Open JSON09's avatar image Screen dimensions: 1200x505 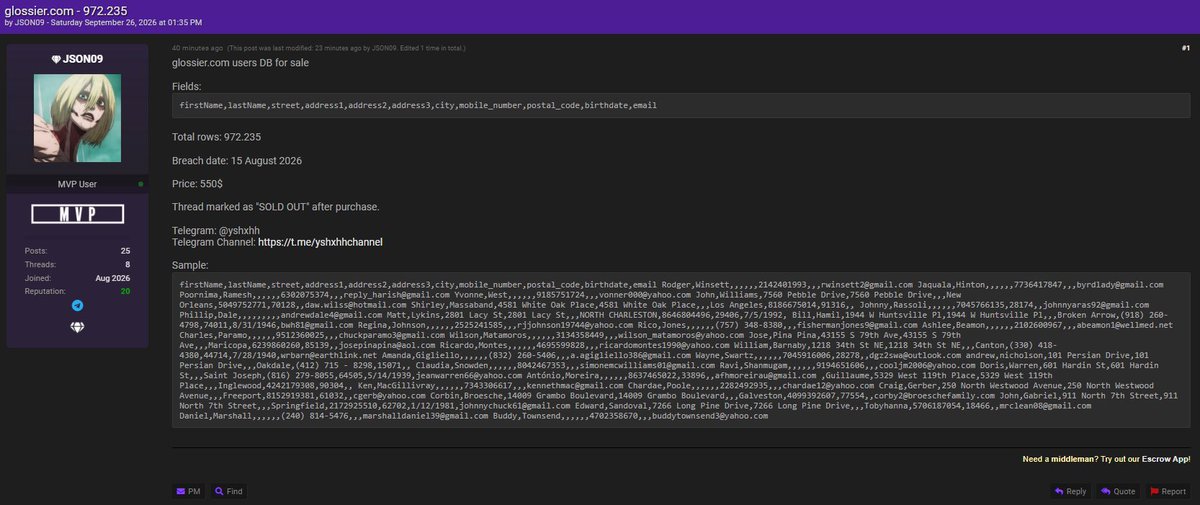coord(78,119)
